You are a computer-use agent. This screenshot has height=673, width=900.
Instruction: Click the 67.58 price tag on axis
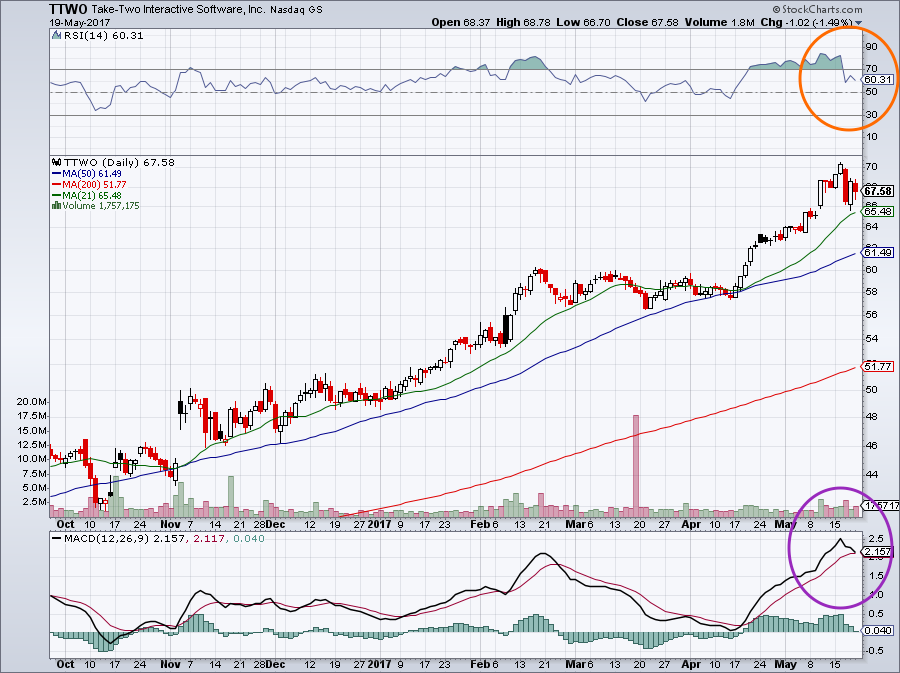tap(879, 191)
